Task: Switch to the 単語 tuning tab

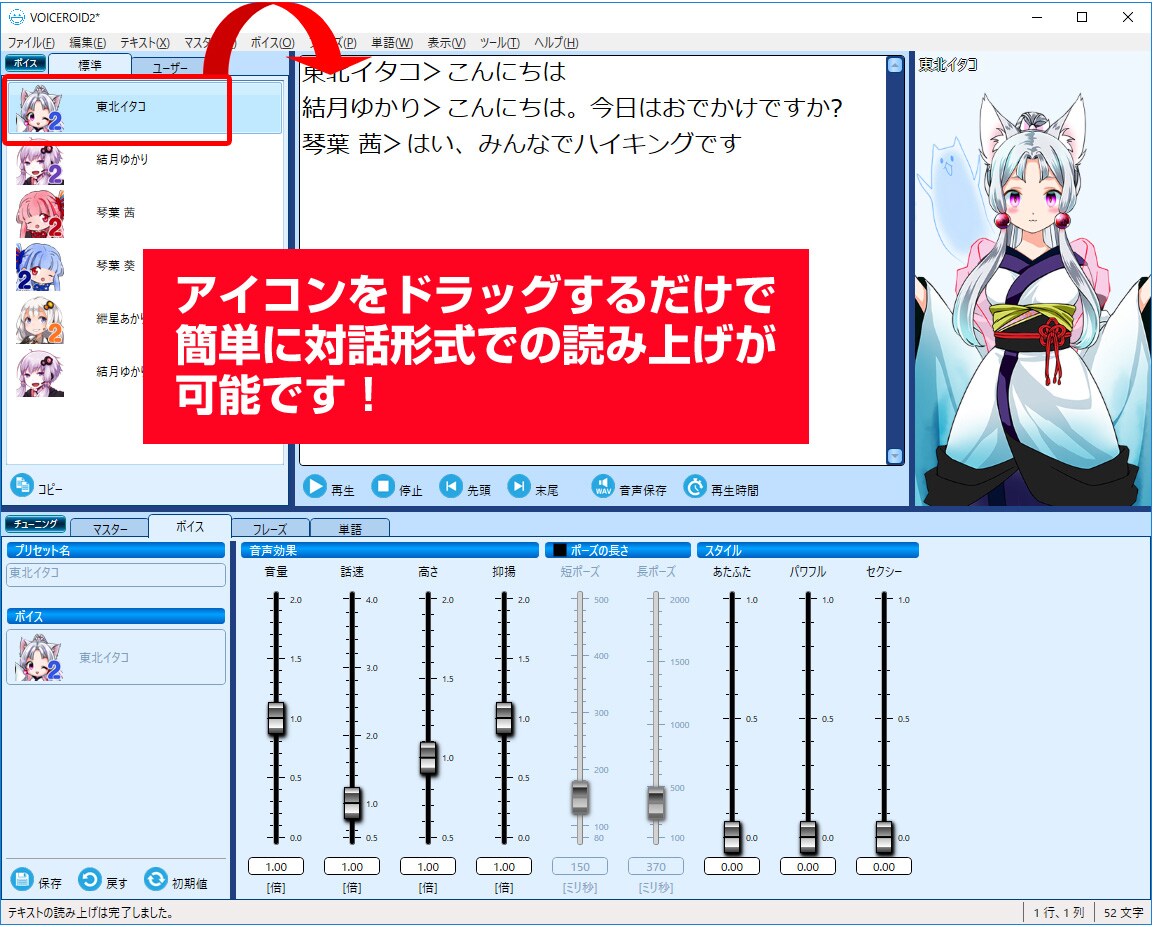Action: click(x=350, y=529)
